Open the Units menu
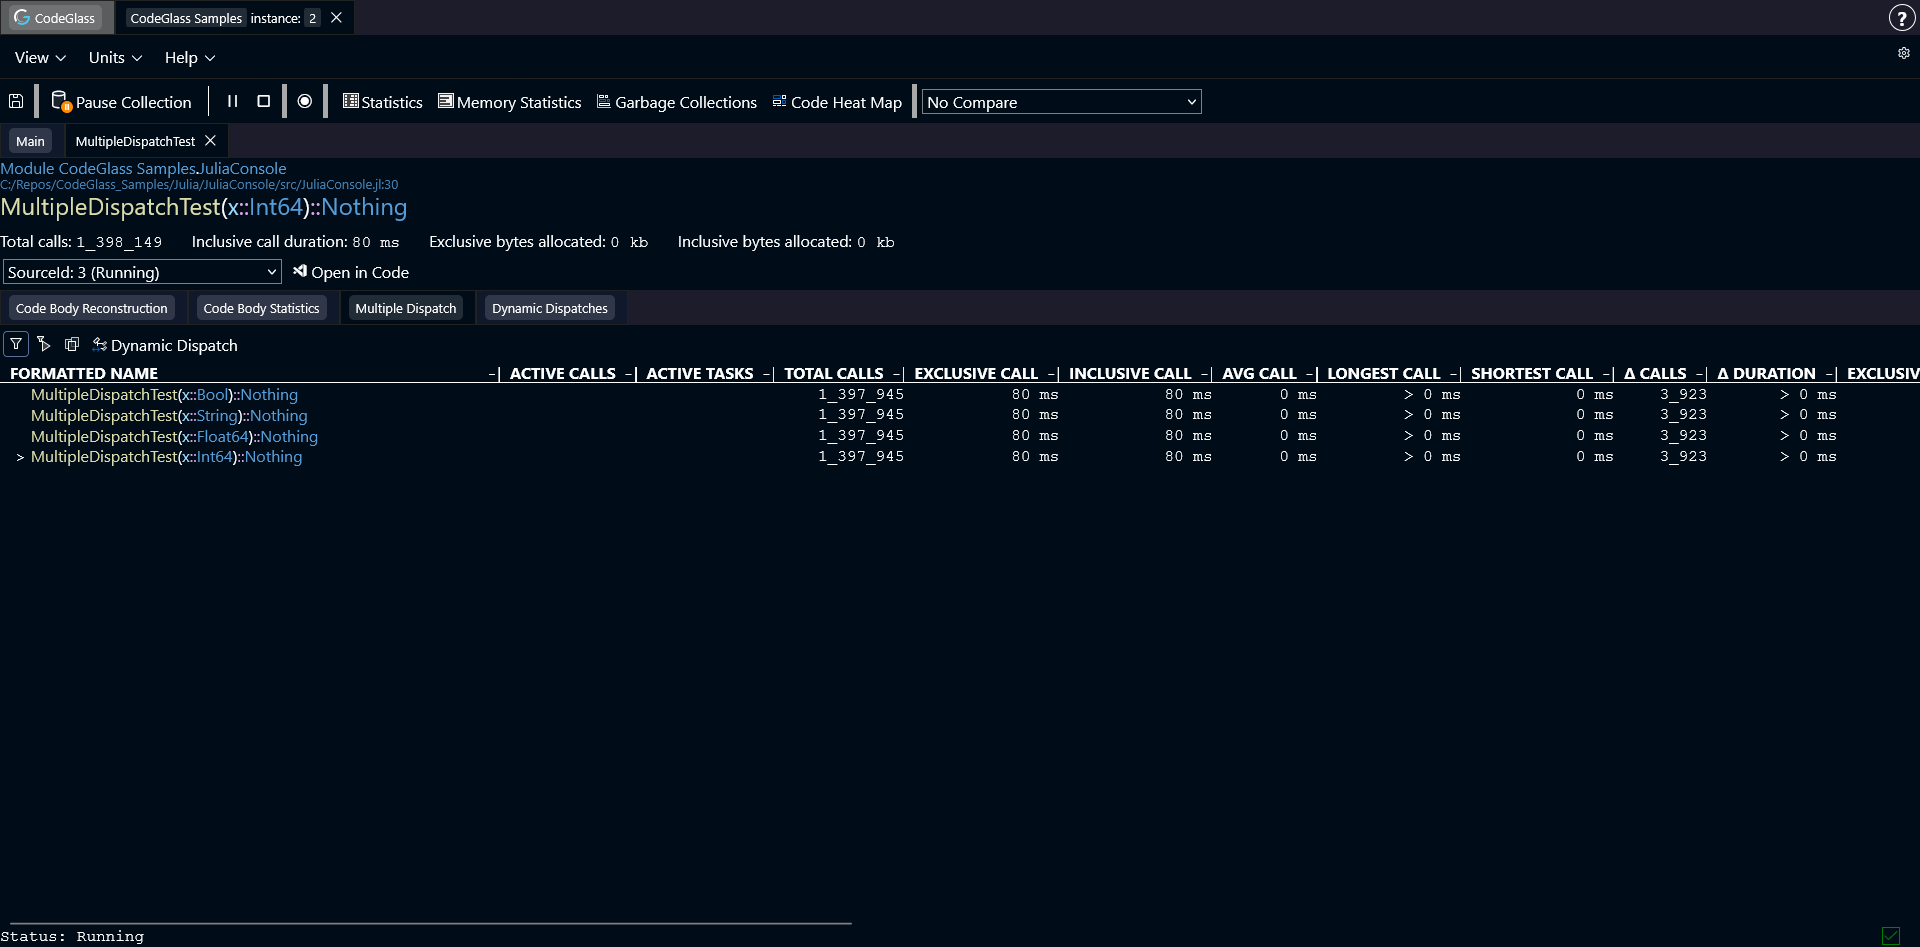The height and width of the screenshot is (947, 1920). pos(114,57)
